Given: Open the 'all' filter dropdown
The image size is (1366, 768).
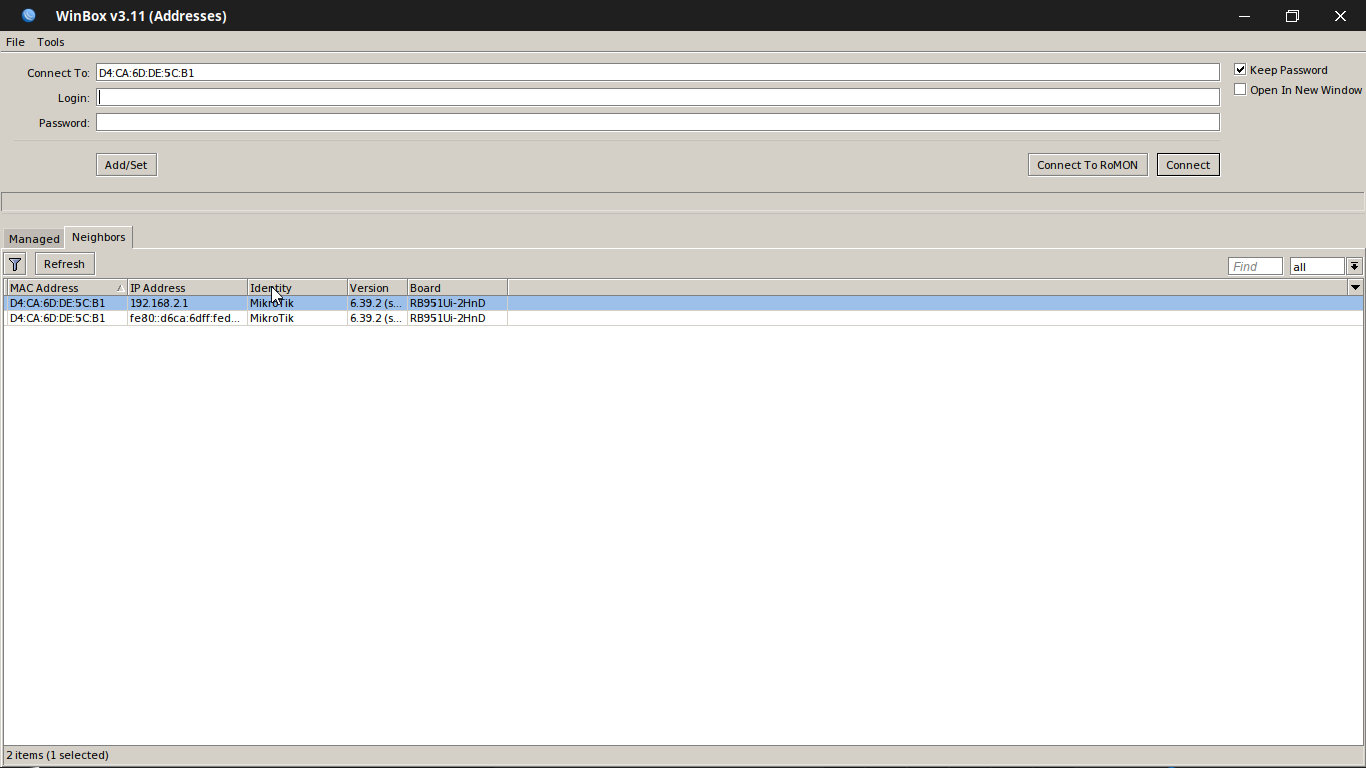Looking at the screenshot, I should 1354,266.
